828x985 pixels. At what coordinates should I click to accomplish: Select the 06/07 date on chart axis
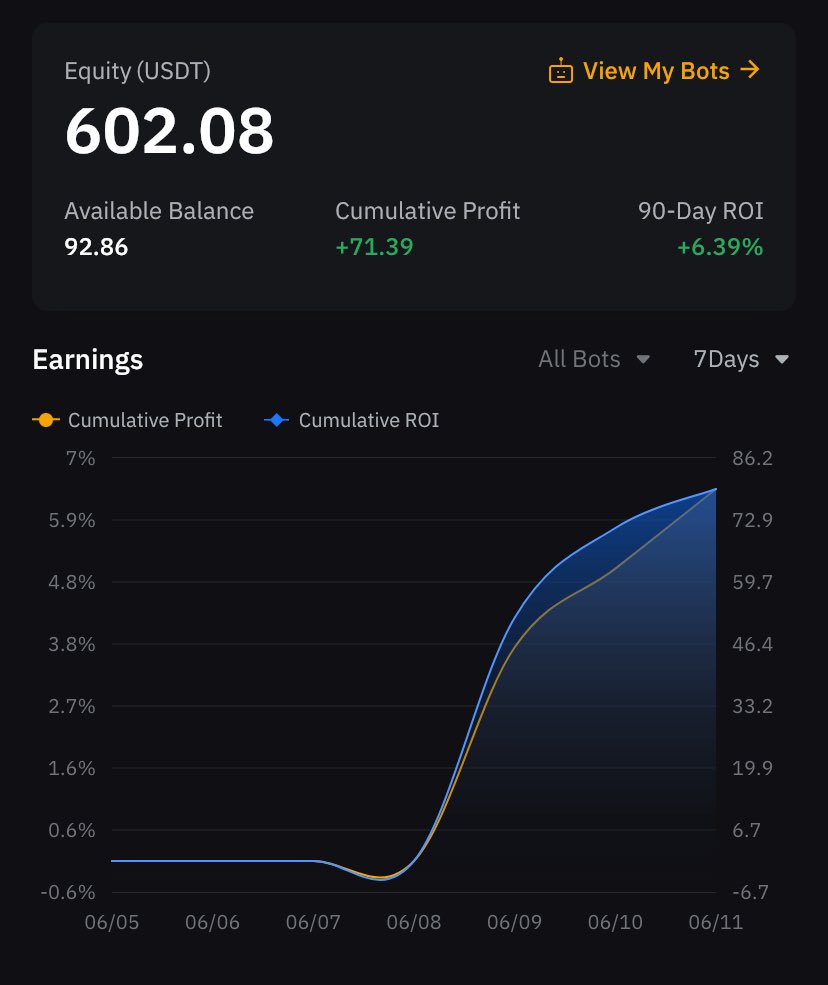(x=313, y=922)
